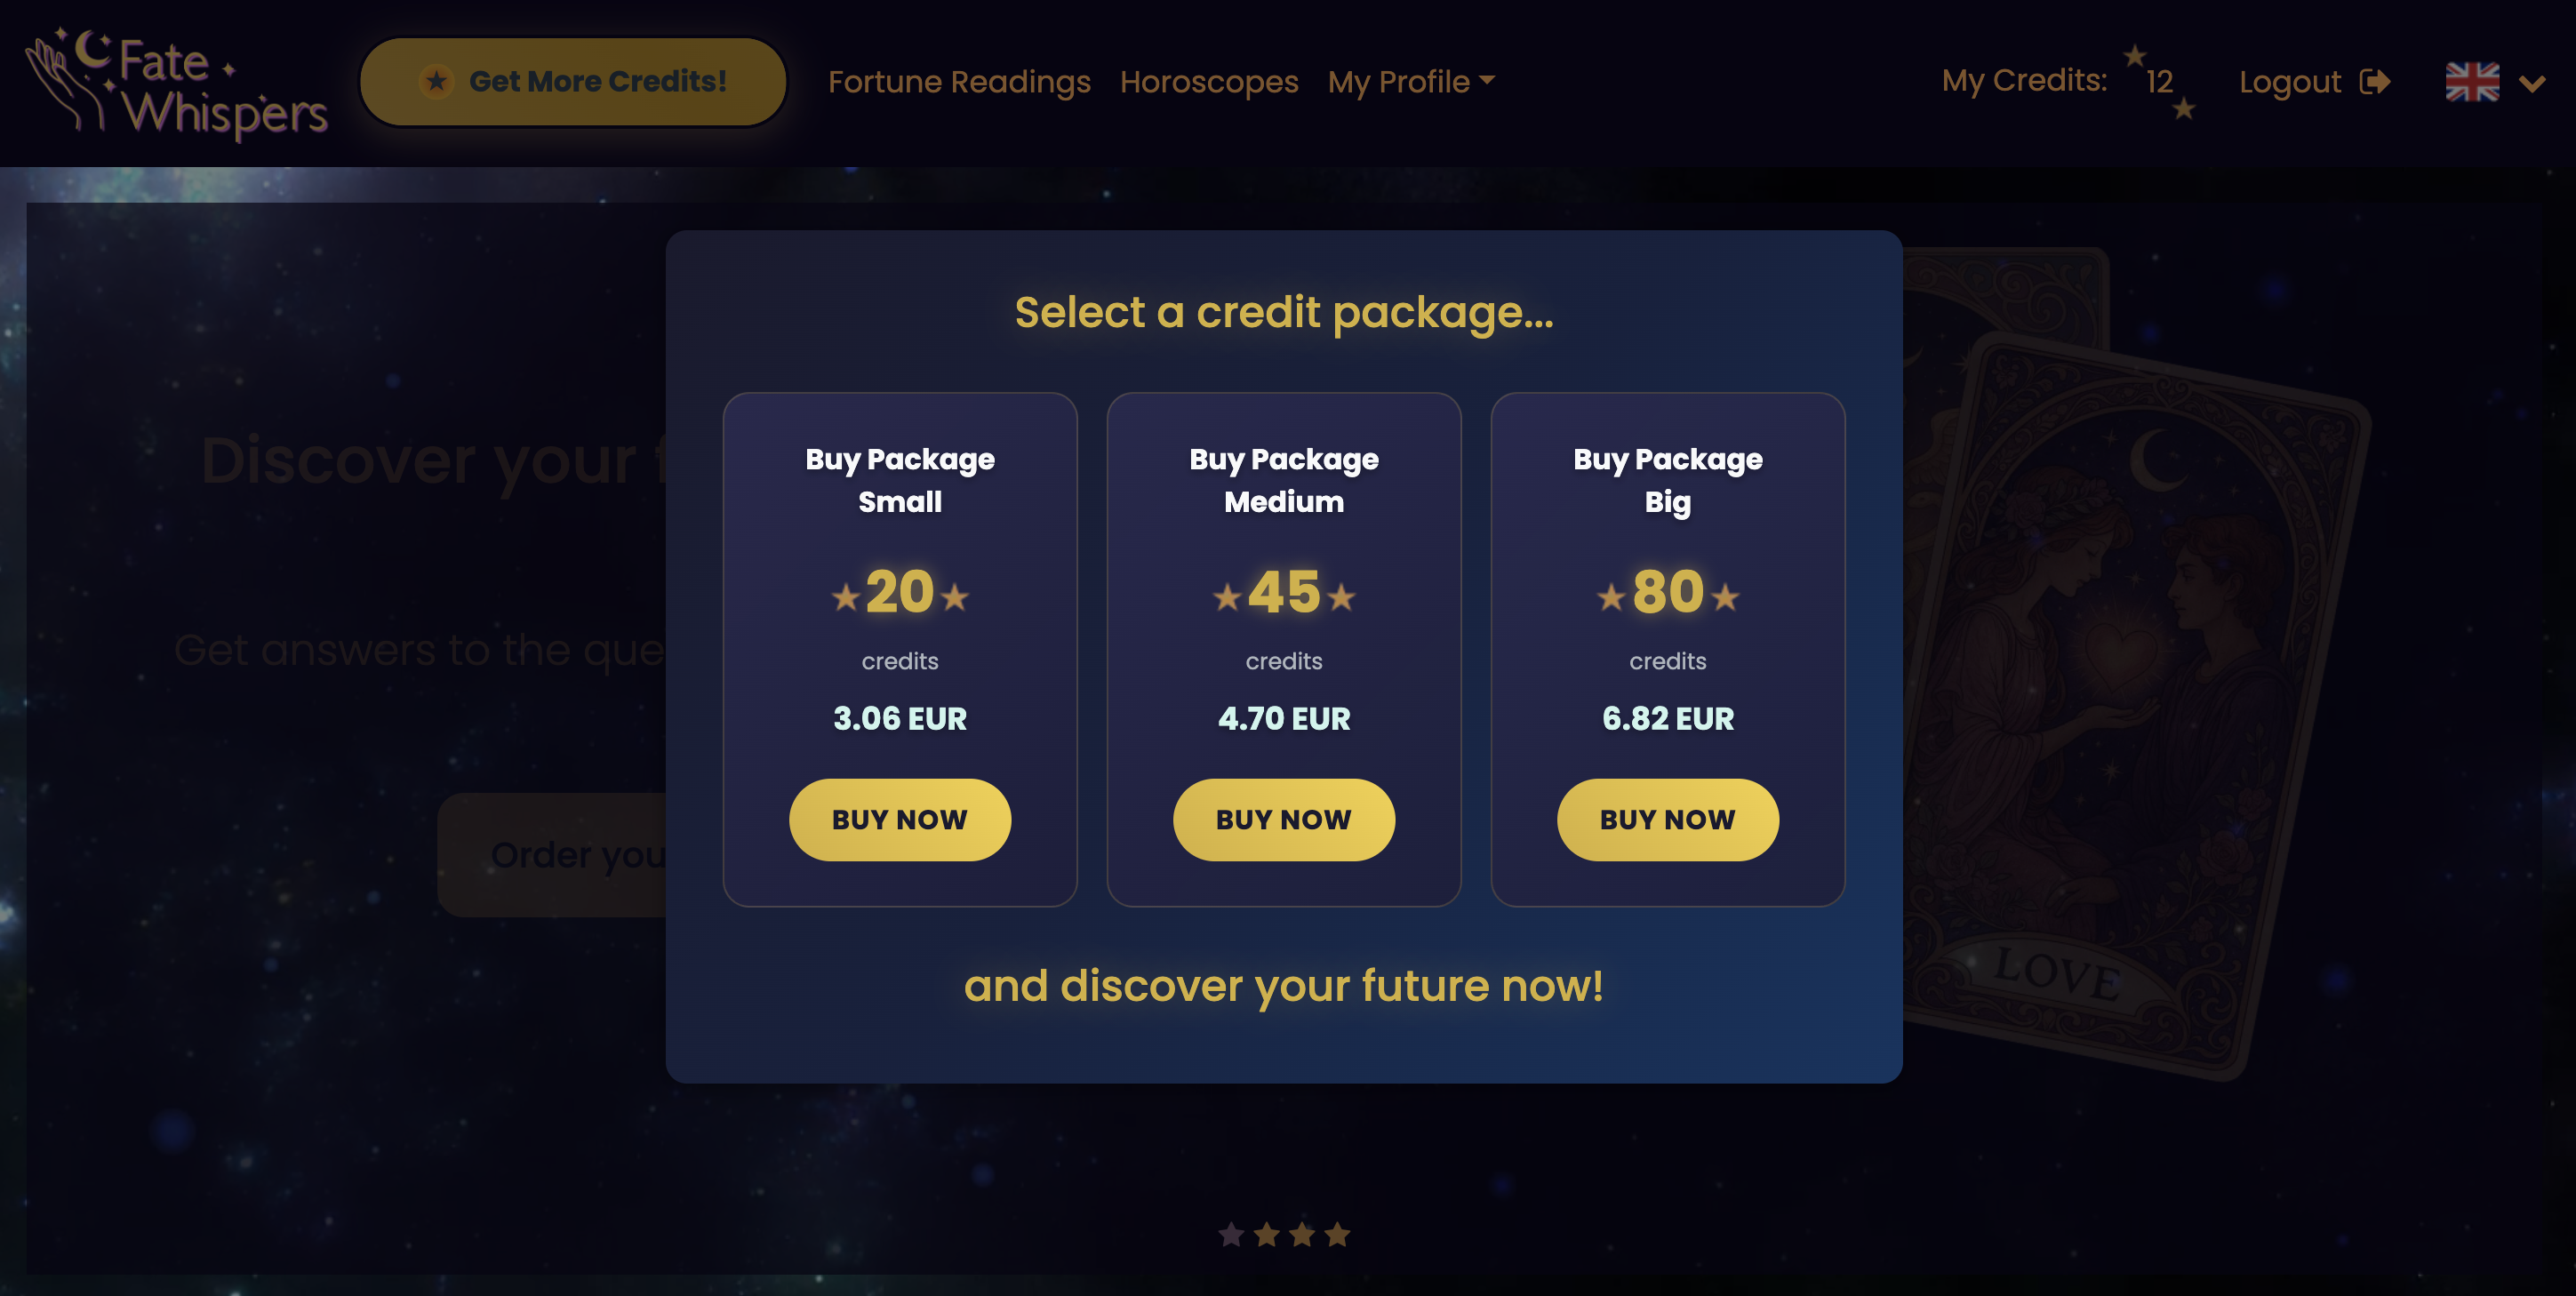Click the star icon in Get More Credits
This screenshot has width=2576, height=1296.
pyautogui.click(x=437, y=81)
